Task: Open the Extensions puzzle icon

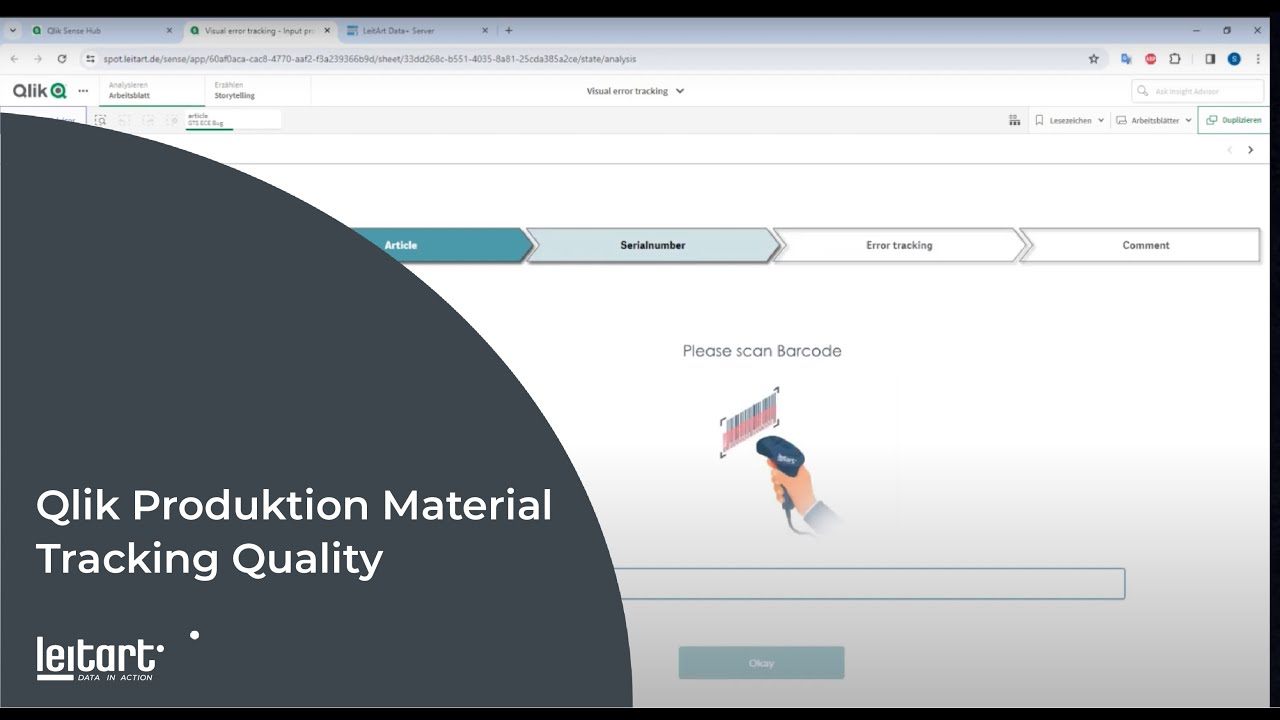Action: pyautogui.click(x=1175, y=59)
